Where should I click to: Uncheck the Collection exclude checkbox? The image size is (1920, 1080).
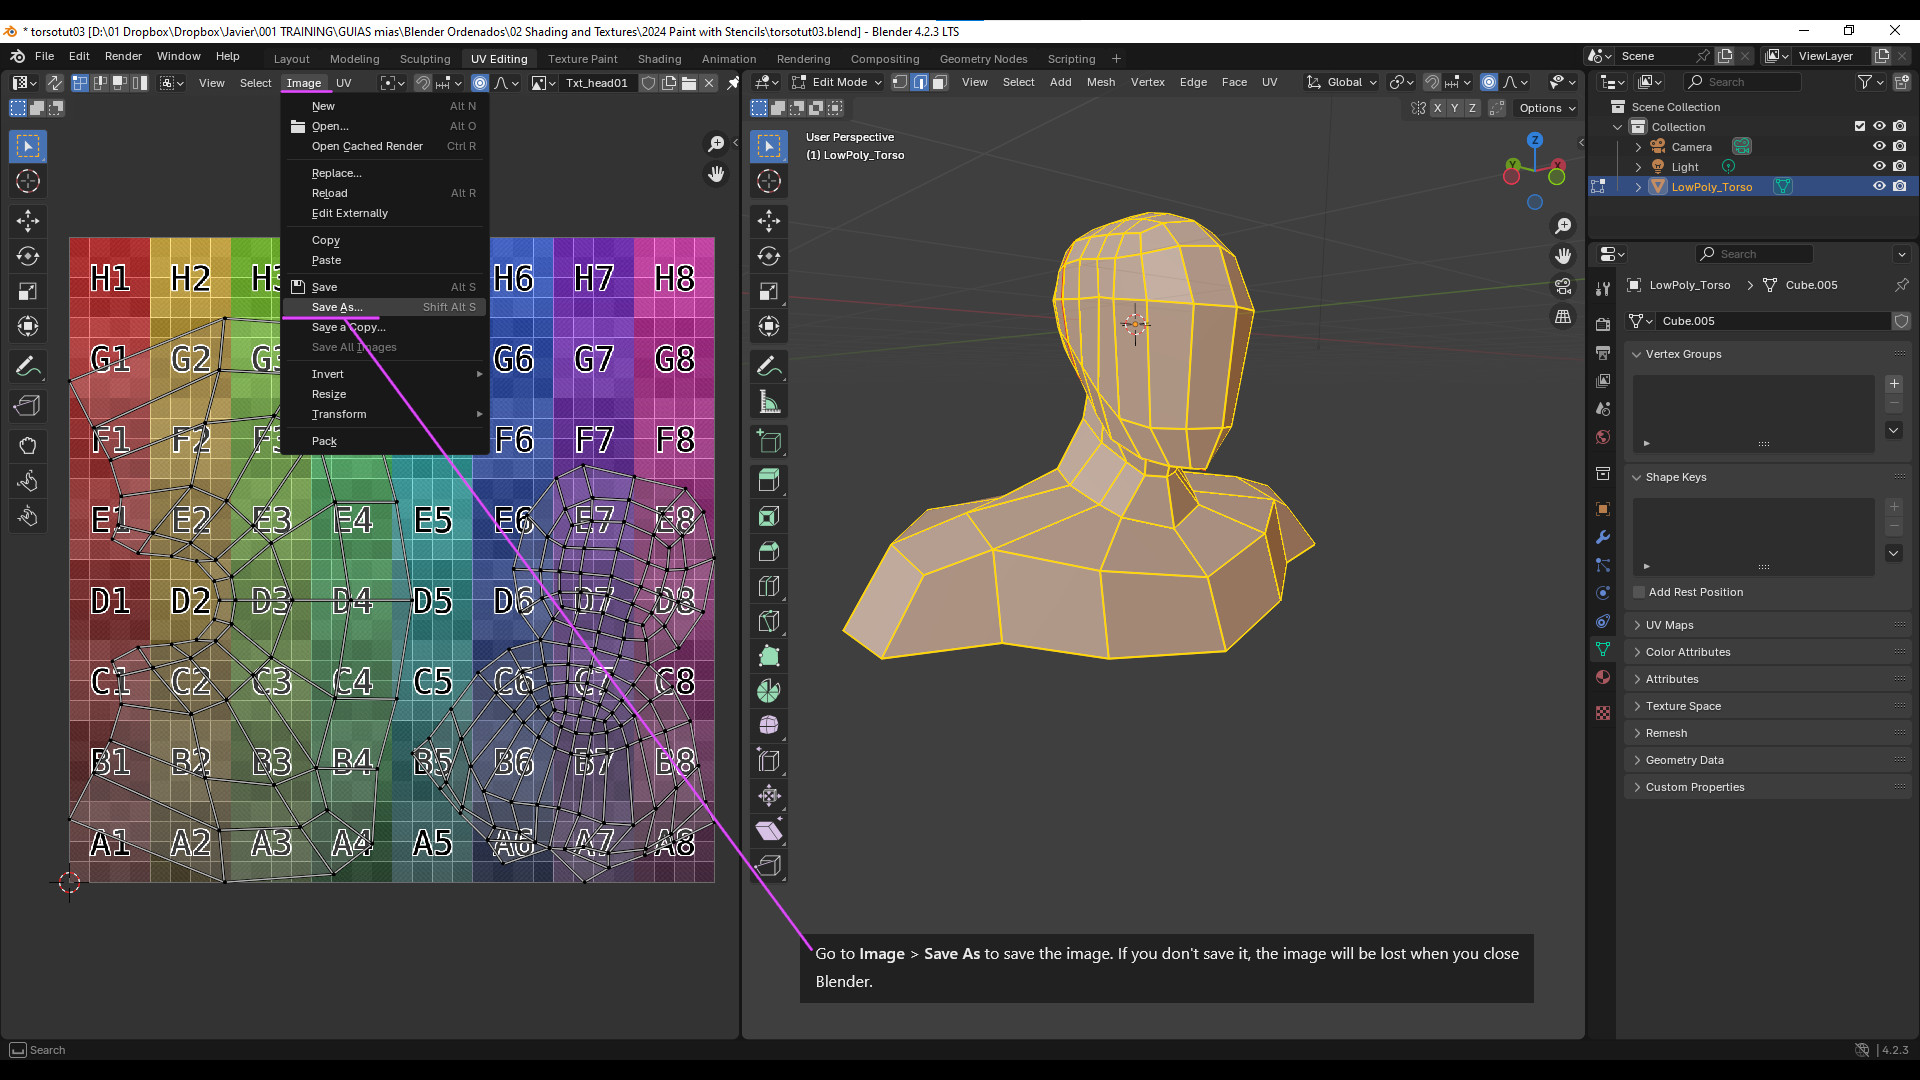[x=1860, y=126]
